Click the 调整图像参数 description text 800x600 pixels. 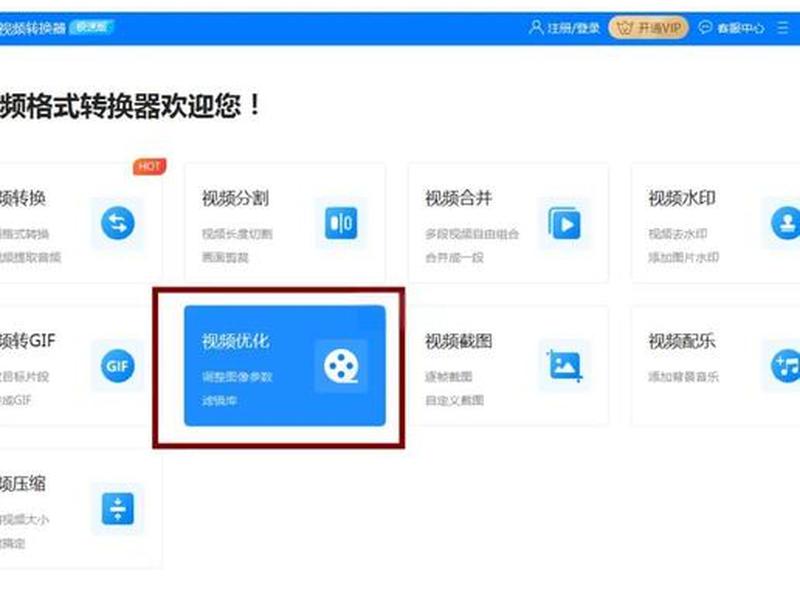(x=237, y=377)
